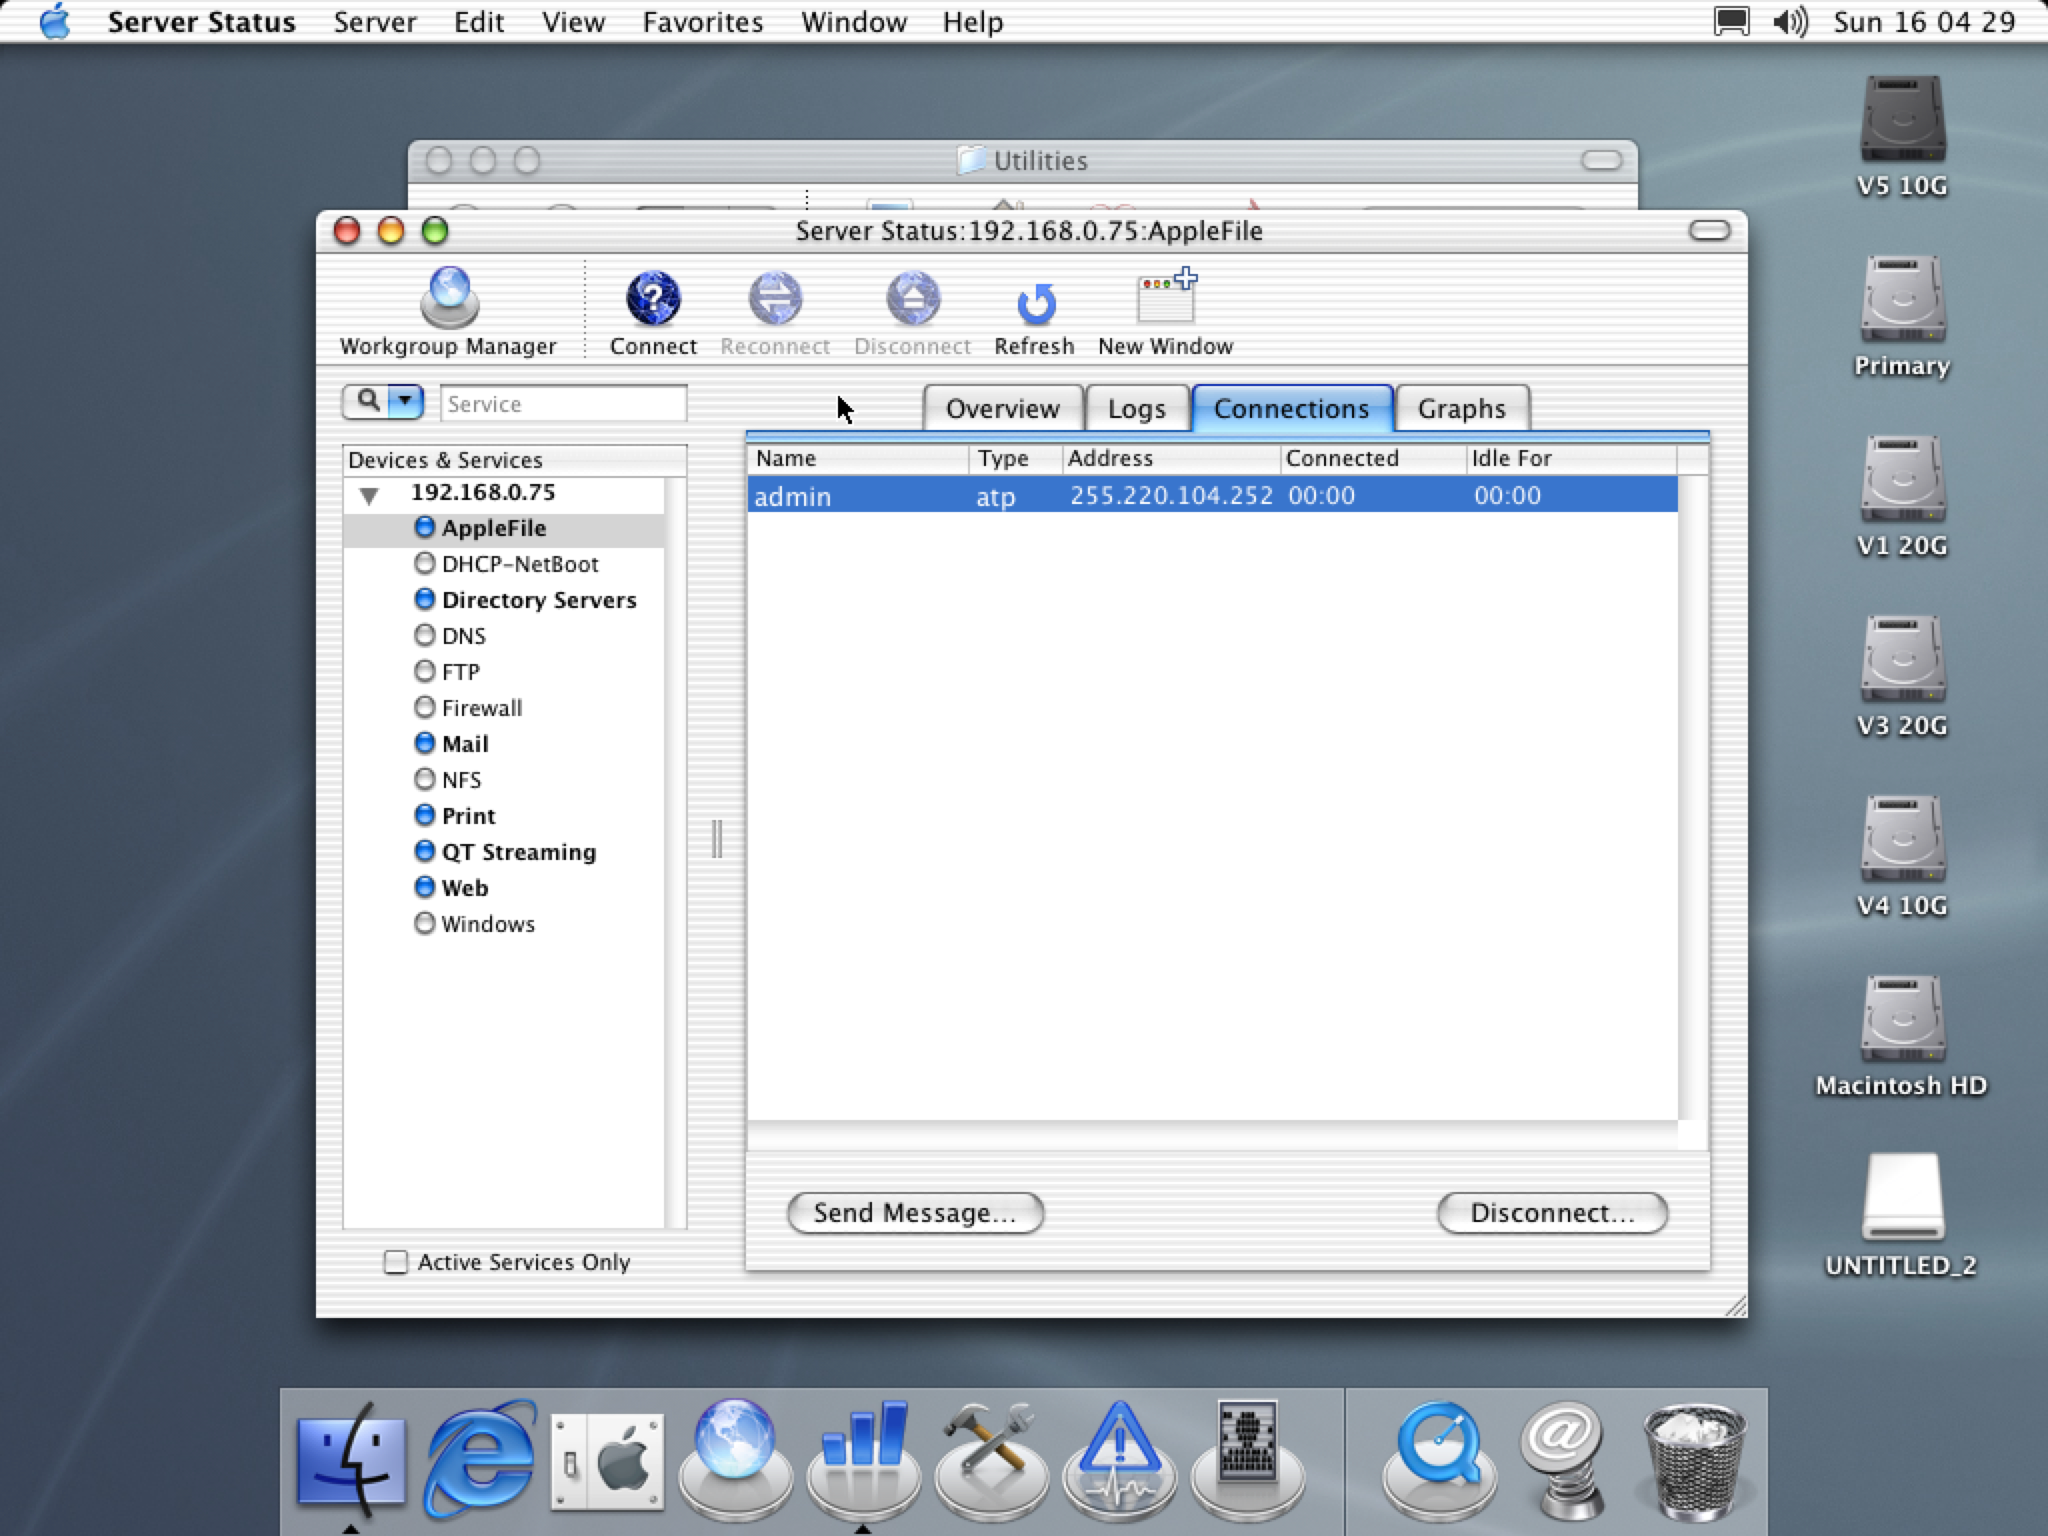Select the V1 20G drive icon

(x=1902, y=480)
